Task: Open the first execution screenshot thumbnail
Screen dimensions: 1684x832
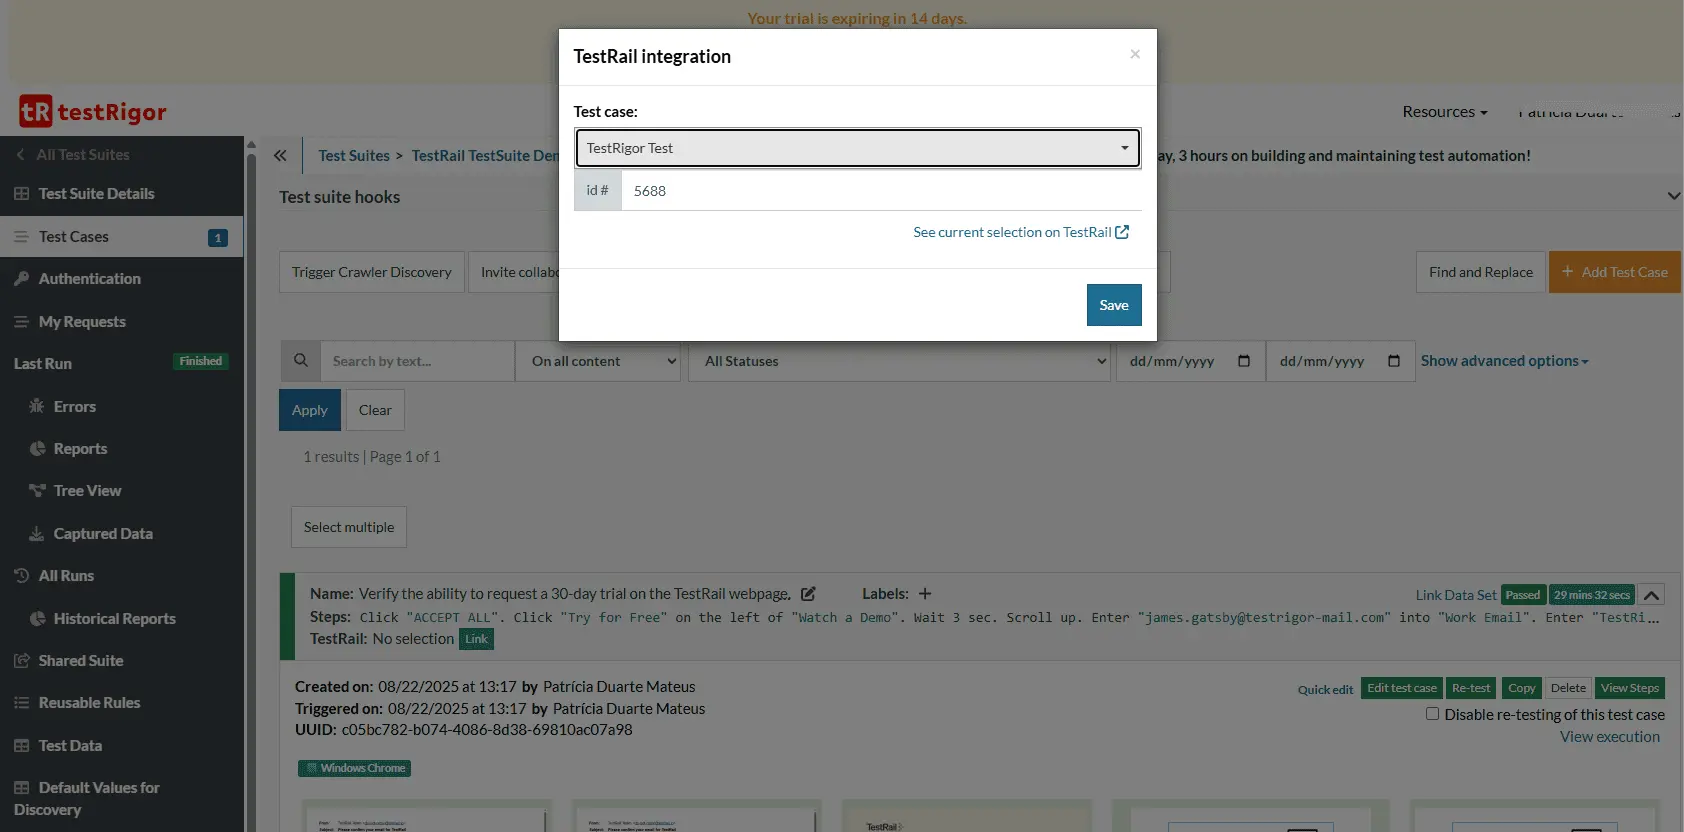Action: pyautogui.click(x=427, y=818)
